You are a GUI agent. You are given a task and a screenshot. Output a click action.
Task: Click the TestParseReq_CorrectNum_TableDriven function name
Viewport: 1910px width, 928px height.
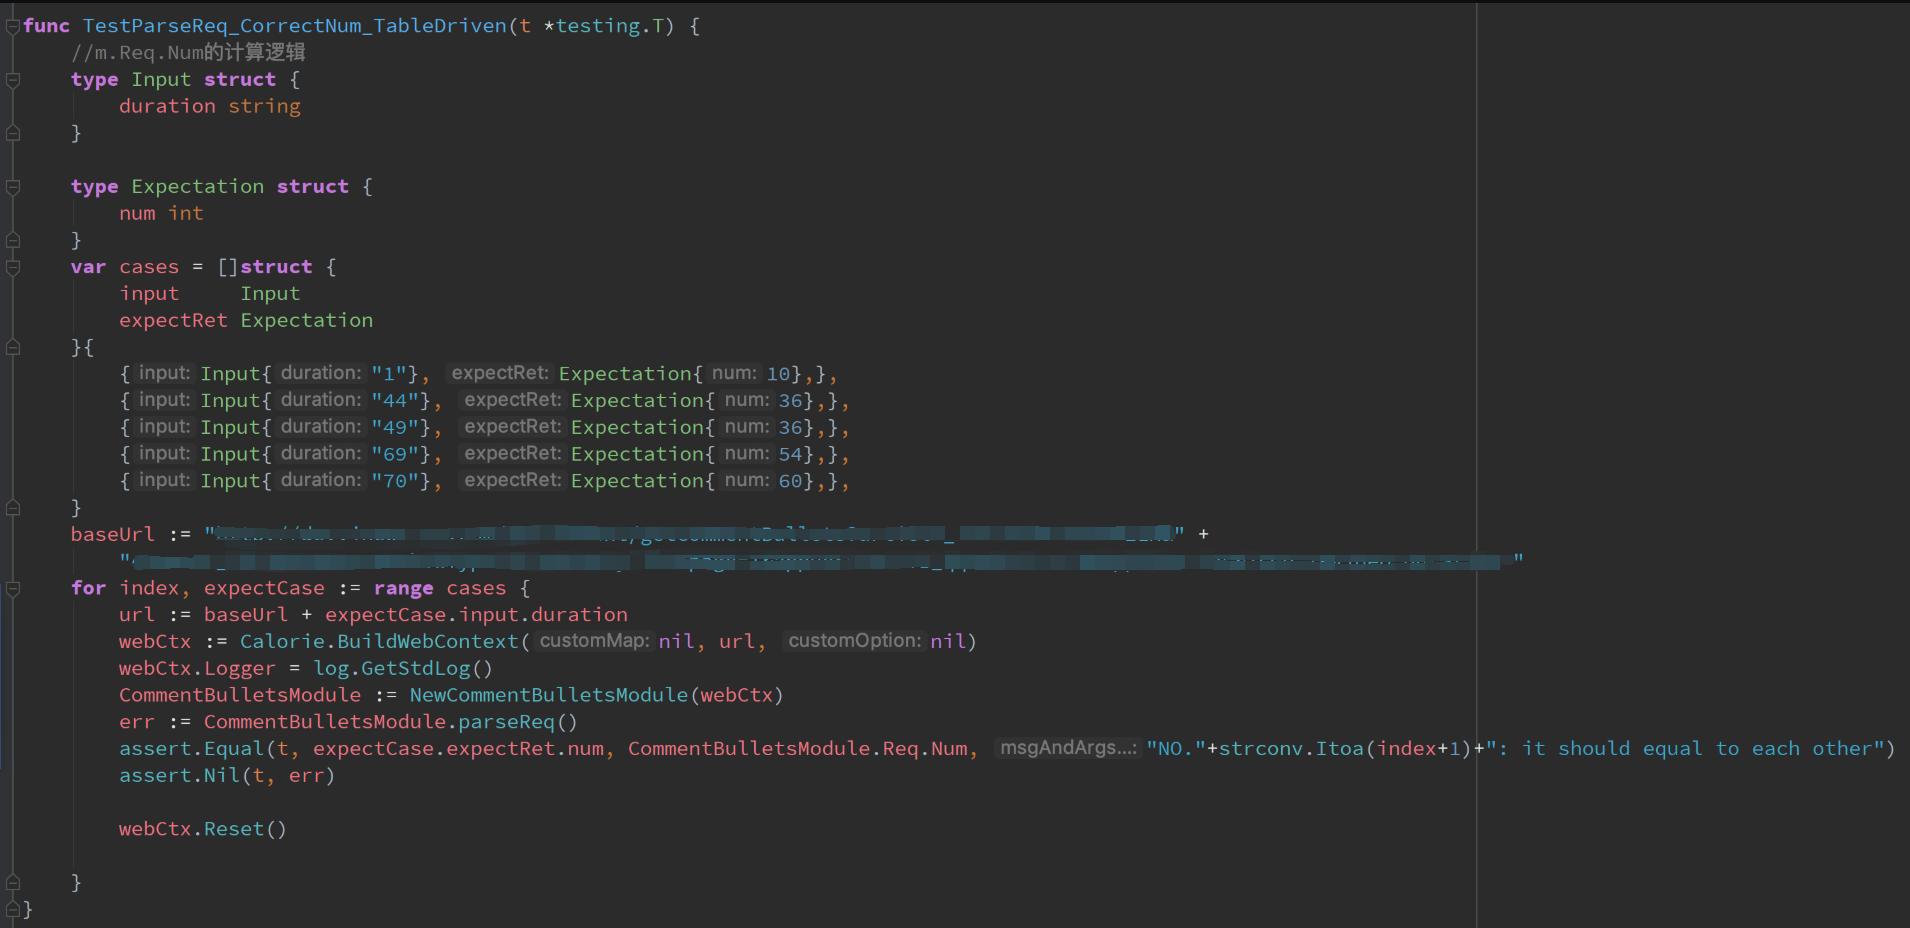[295, 26]
